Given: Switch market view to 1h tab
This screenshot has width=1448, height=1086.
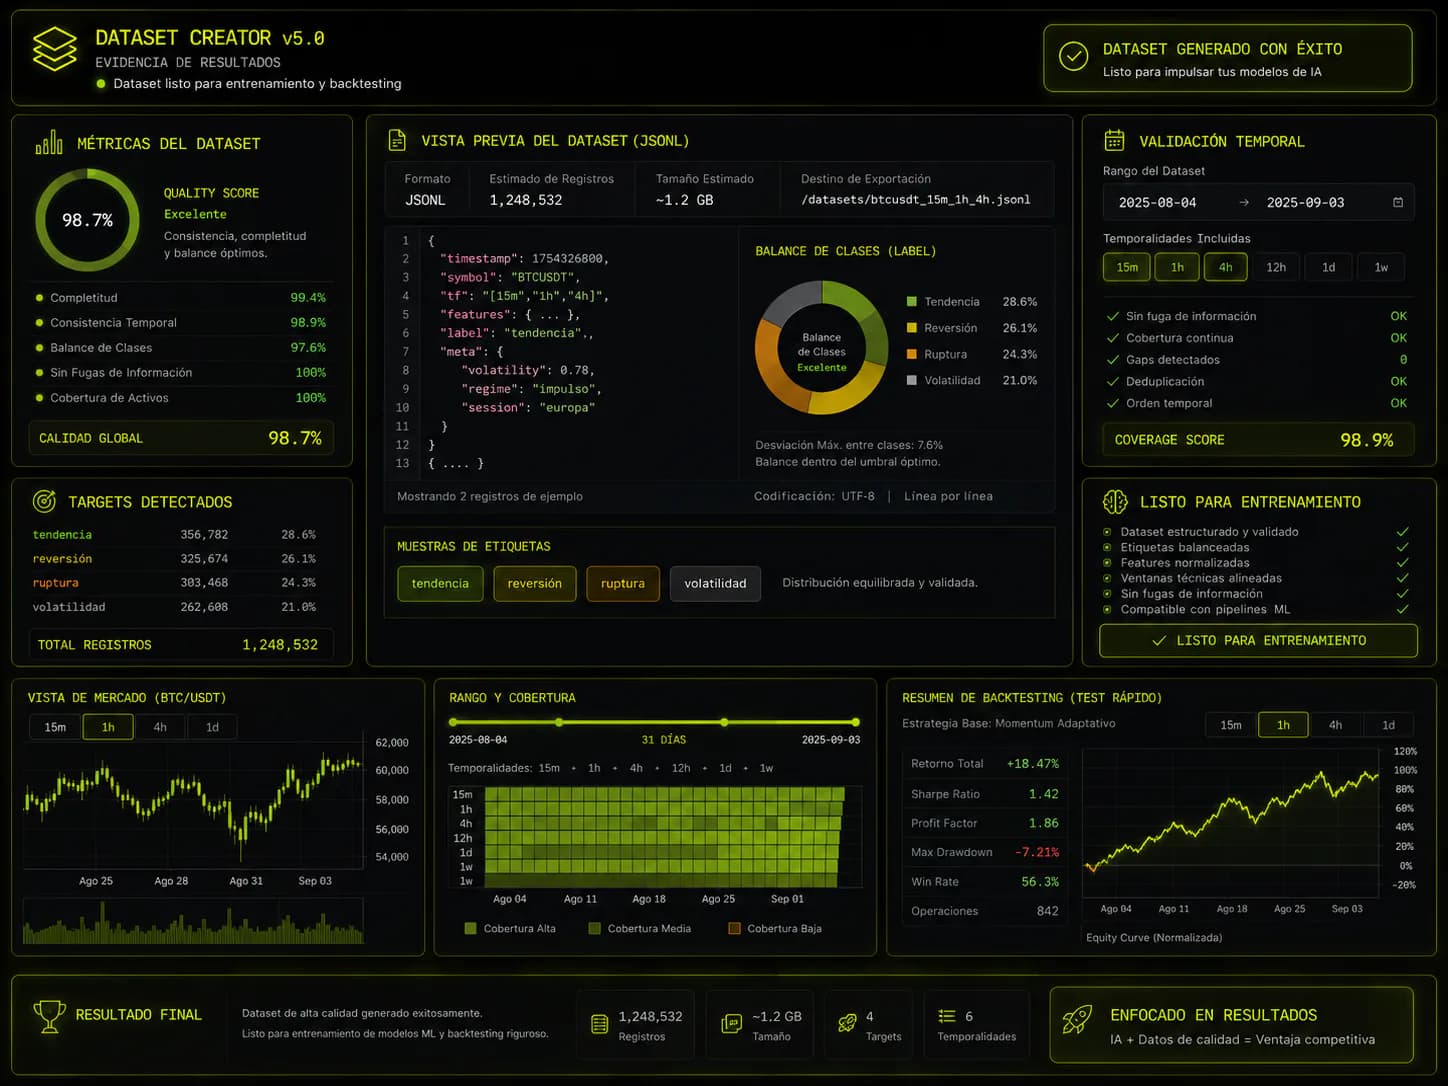Looking at the screenshot, I should pos(108,727).
